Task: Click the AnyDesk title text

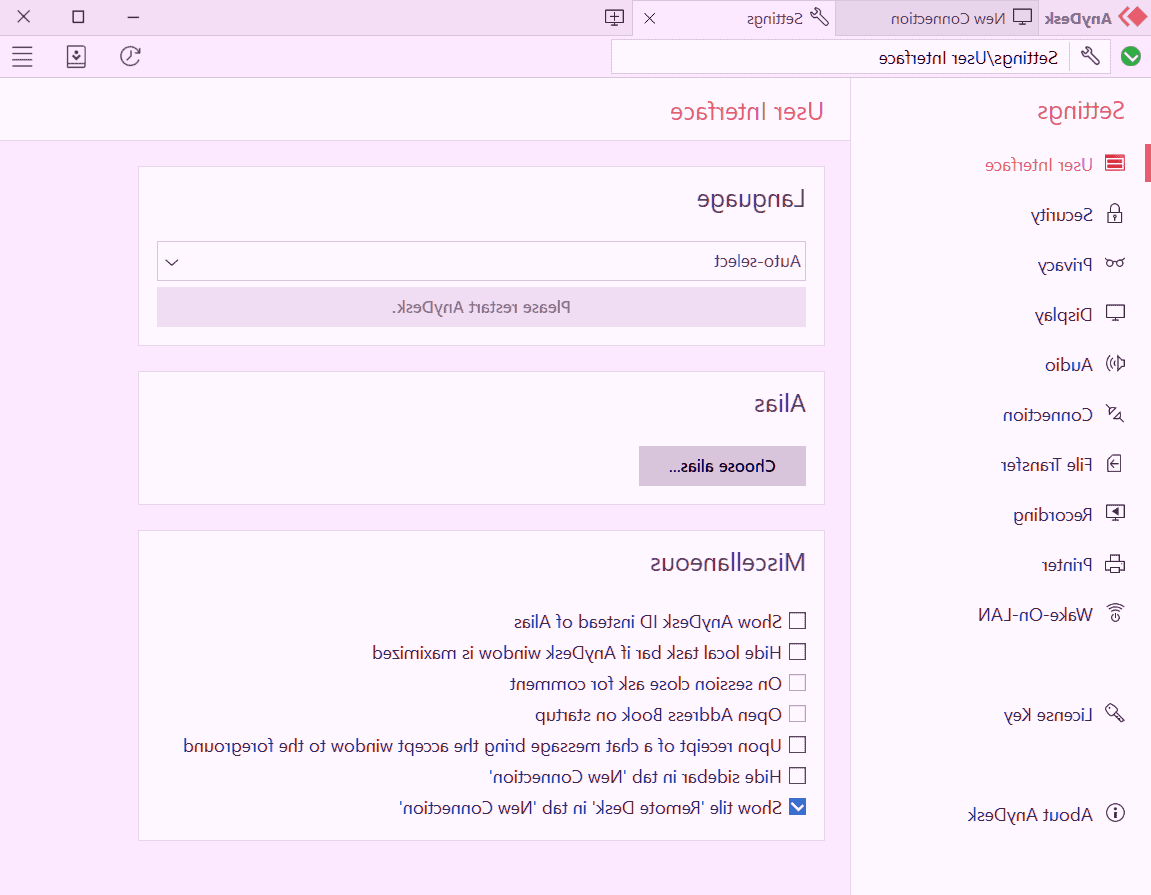Action: pyautogui.click(x=1078, y=19)
